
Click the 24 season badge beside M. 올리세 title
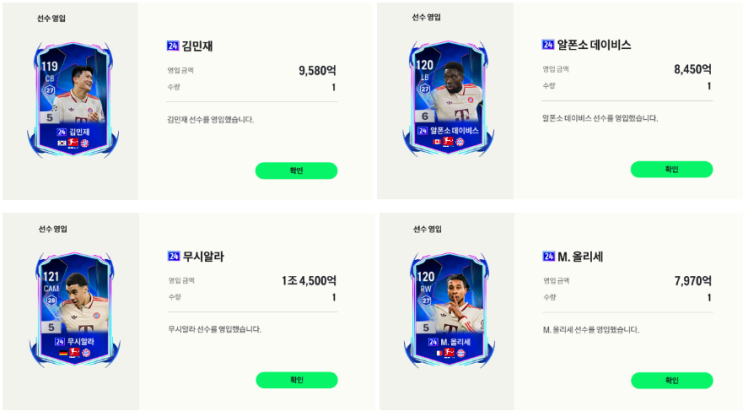pos(548,256)
